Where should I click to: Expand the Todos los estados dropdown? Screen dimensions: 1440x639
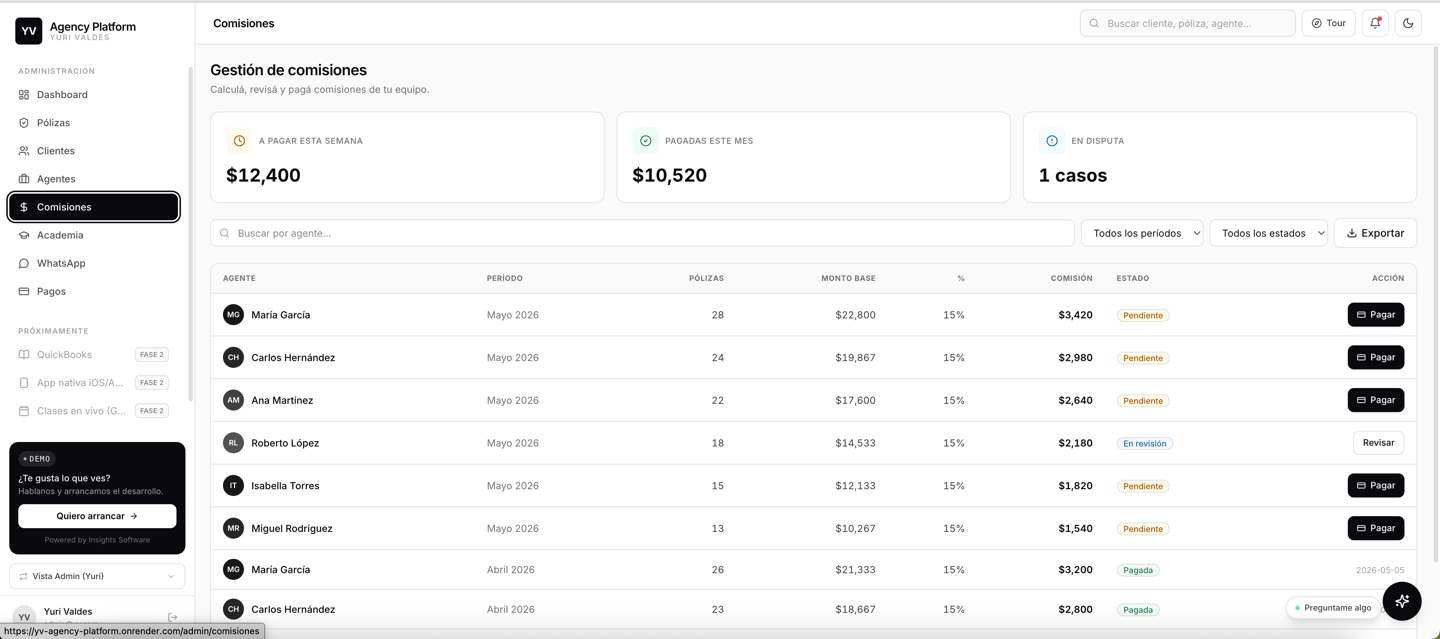1269,233
